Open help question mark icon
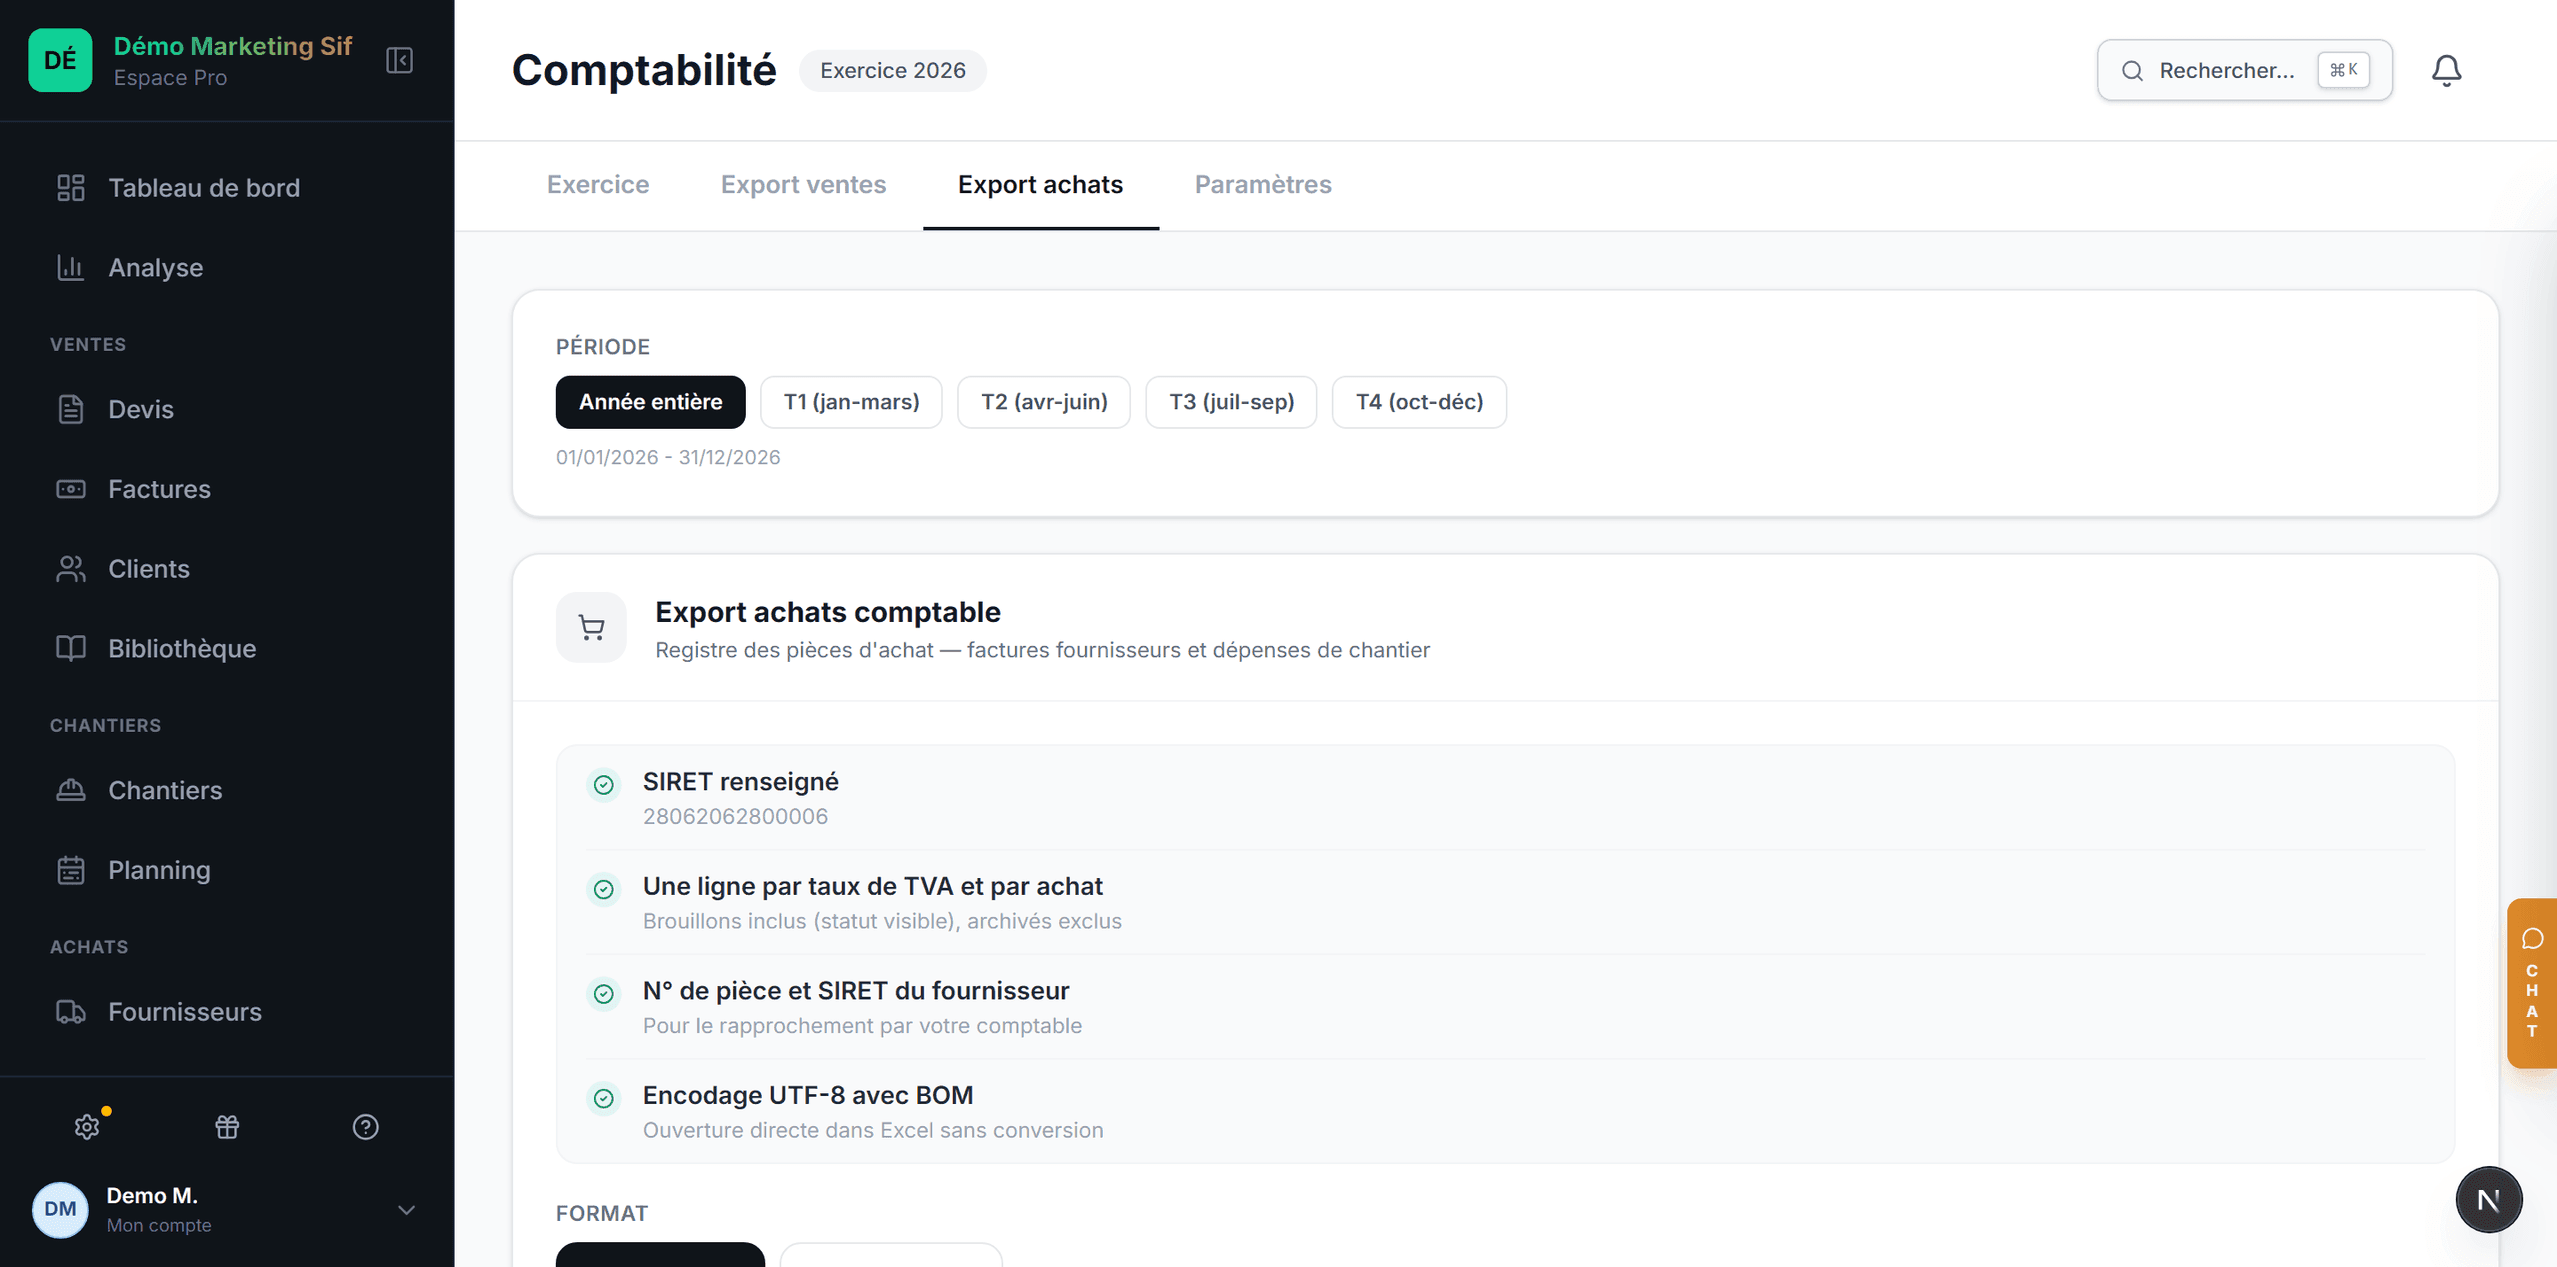2557x1267 pixels. pyautogui.click(x=366, y=1127)
